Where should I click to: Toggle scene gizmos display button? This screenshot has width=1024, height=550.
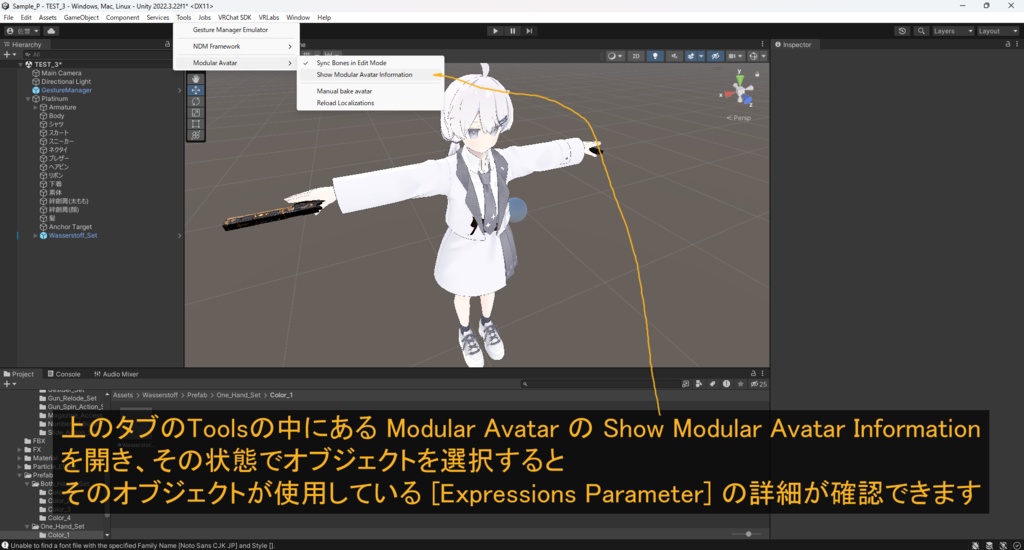pyautogui.click(x=753, y=56)
